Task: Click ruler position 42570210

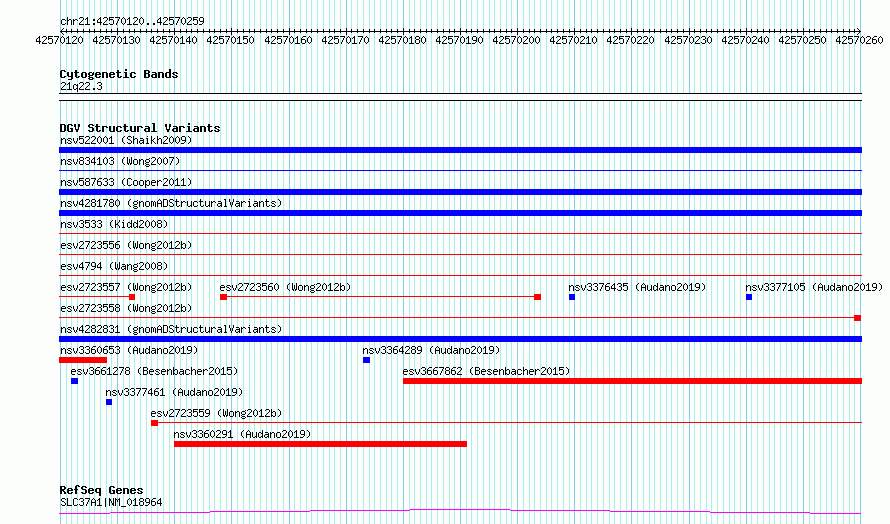Action: (x=574, y=40)
